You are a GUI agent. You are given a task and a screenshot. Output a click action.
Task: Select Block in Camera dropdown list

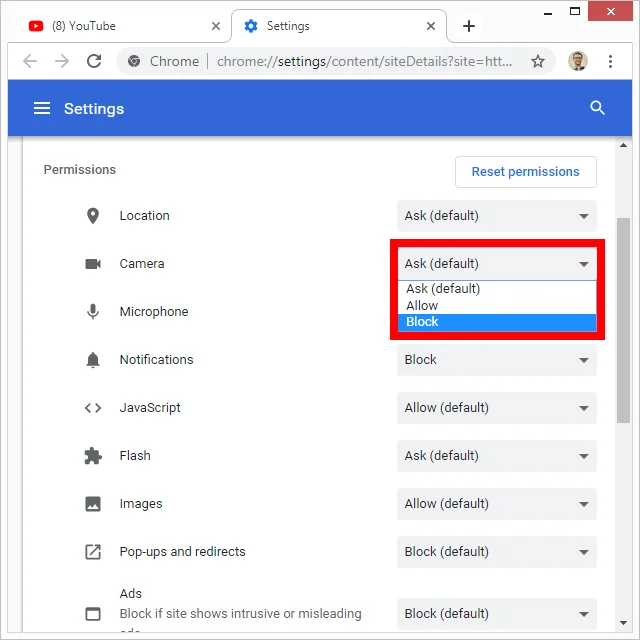[497, 322]
